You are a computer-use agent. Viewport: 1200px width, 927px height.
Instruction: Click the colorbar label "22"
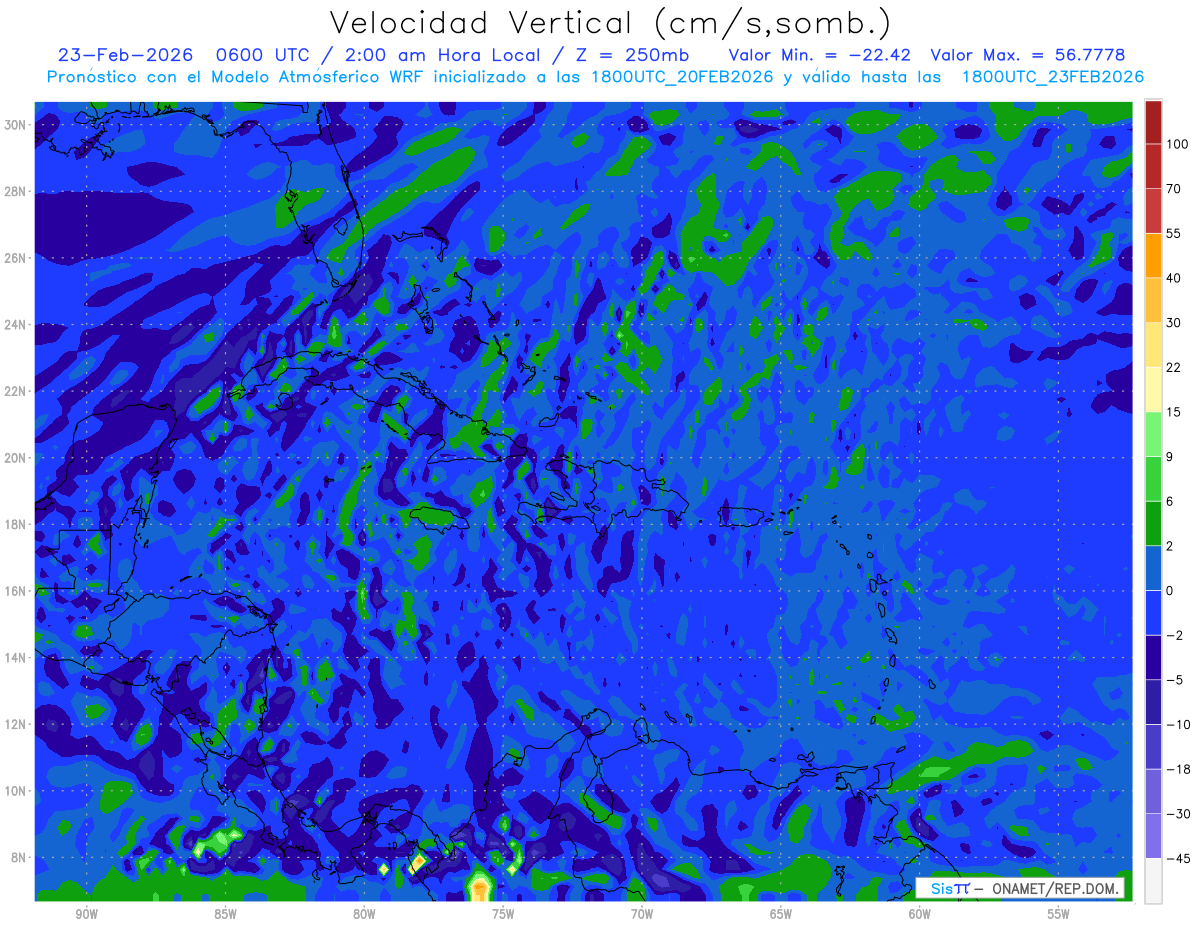[x=1174, y=367]
